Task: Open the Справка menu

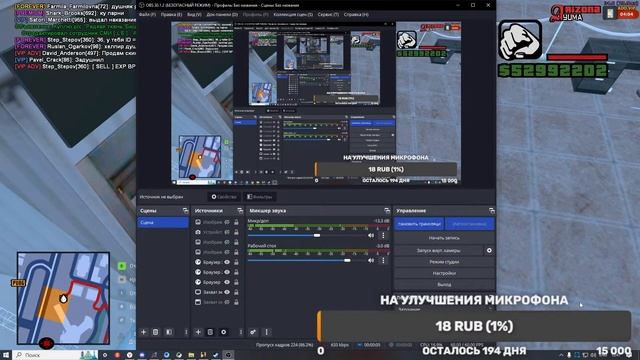Action: [356, 14]
